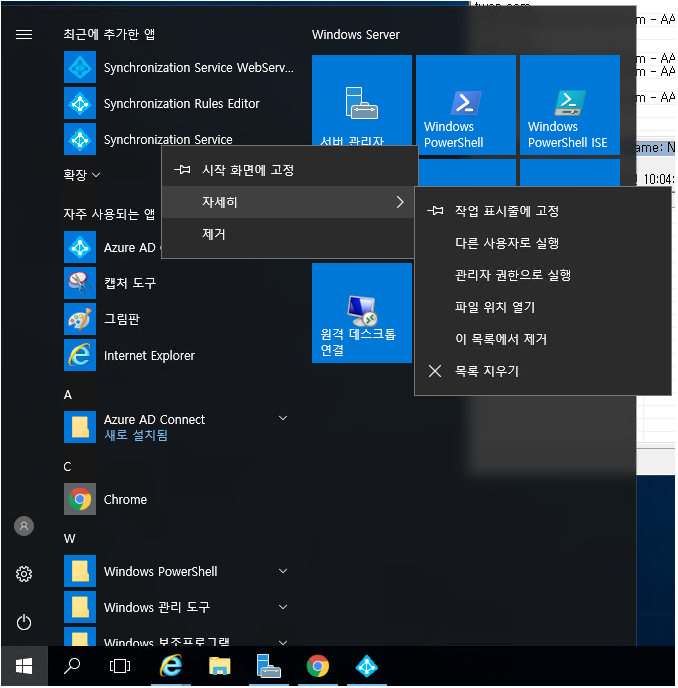Click the 자주 사용되는 앱 heading
Viewport: 678px width, 688px height.
click(x=109, y=214)
